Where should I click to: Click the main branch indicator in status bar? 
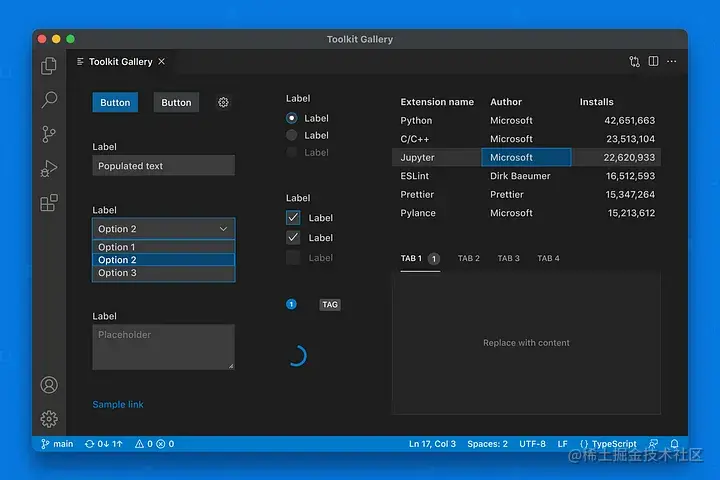pos(57,444)
